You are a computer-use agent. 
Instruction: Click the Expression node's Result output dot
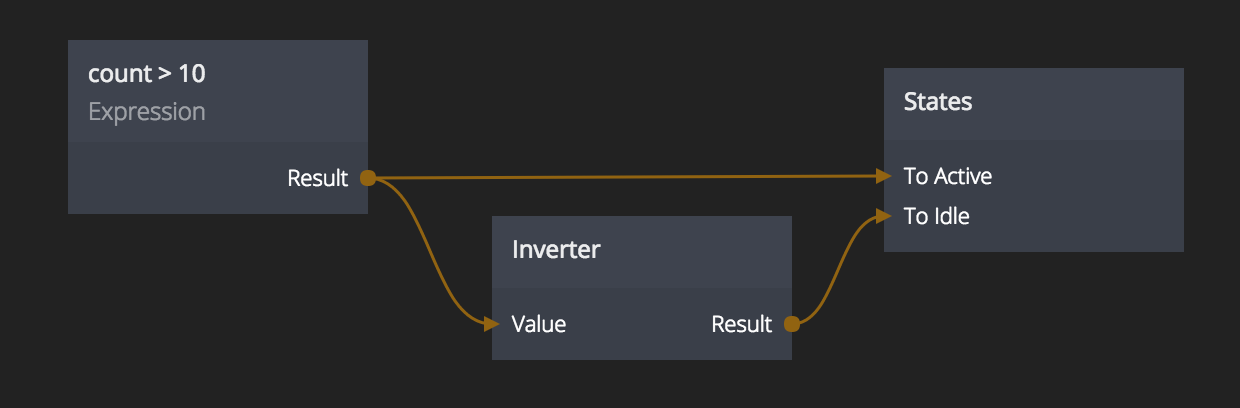pos(367,178)
